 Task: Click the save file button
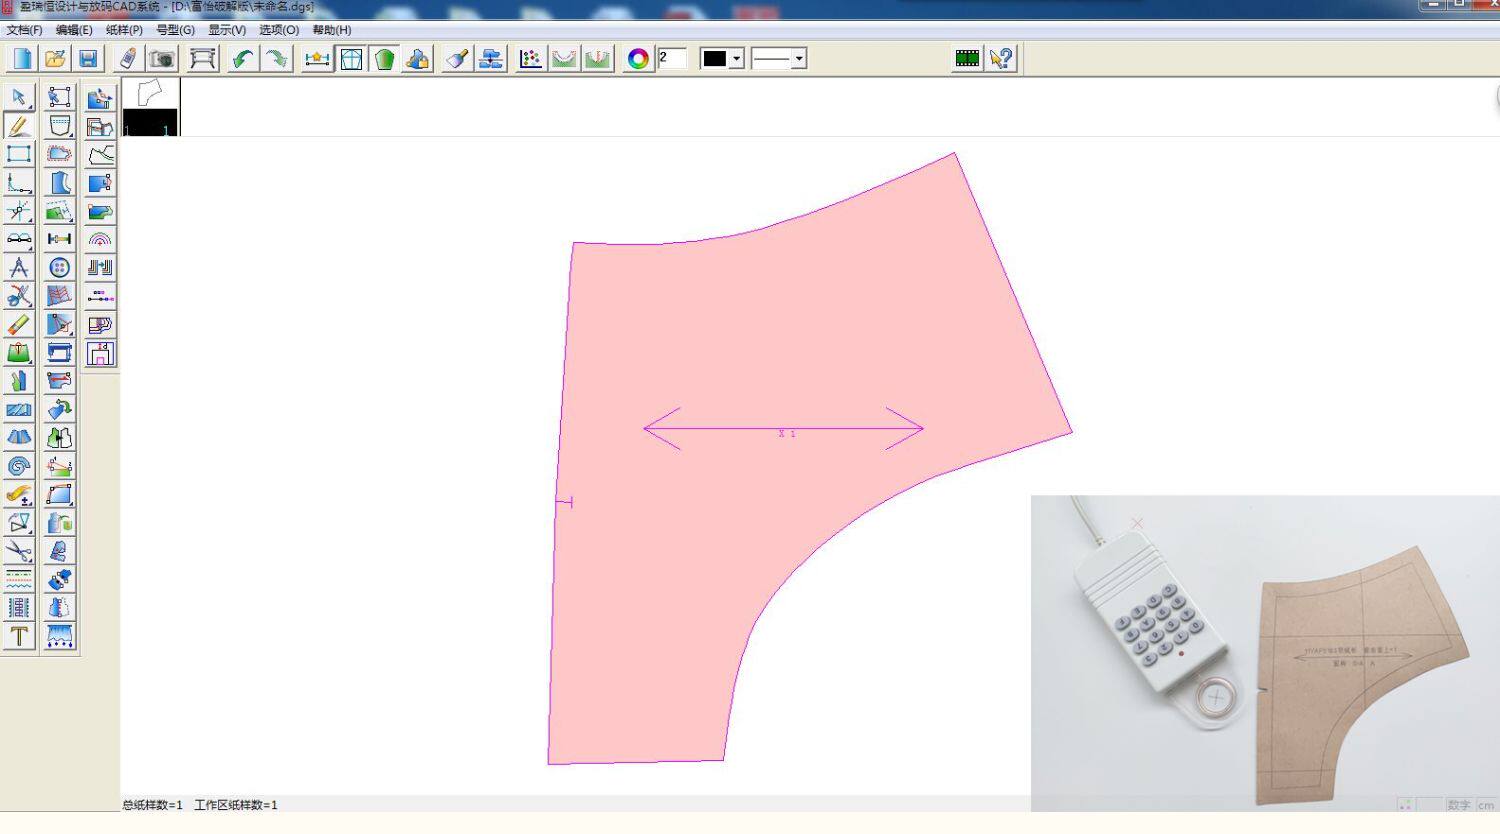[x=88, y=59]
